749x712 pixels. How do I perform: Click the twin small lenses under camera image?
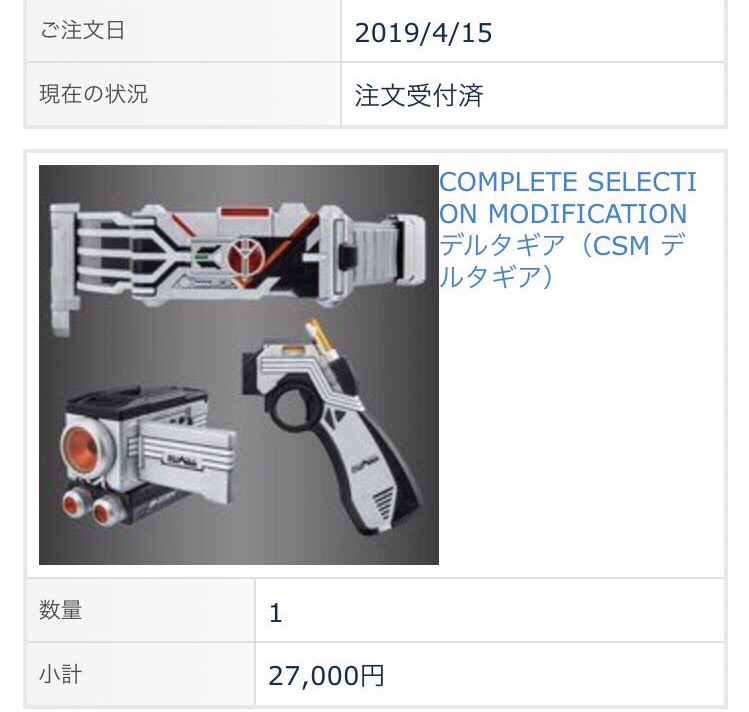click(94, 509)
